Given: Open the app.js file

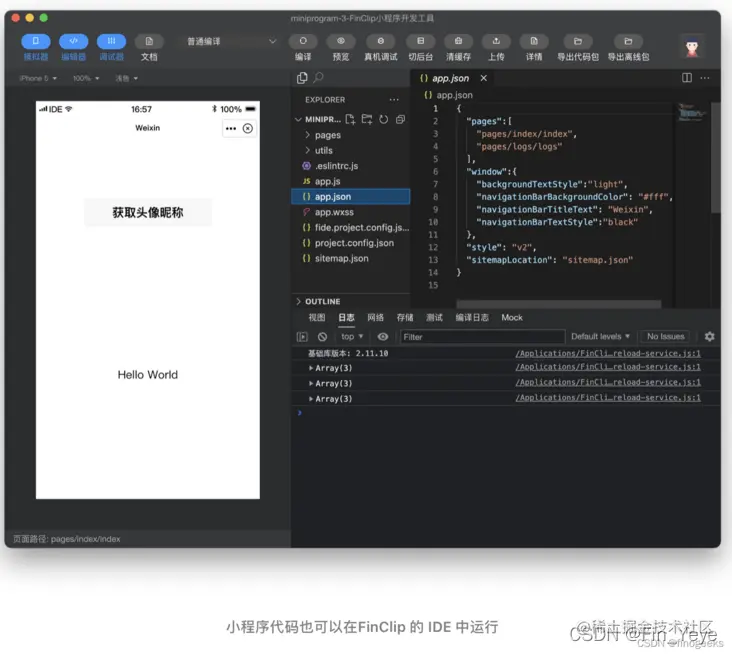Looking at the screenshot, I should [x=351, y=181].
